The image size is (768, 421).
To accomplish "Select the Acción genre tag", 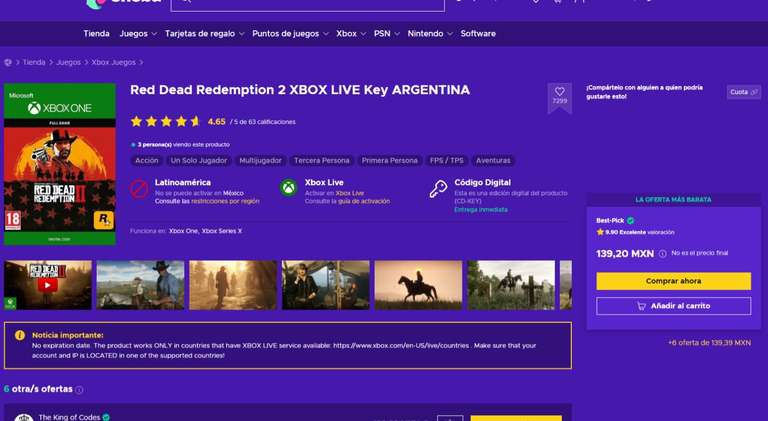I will click(147, 161).
